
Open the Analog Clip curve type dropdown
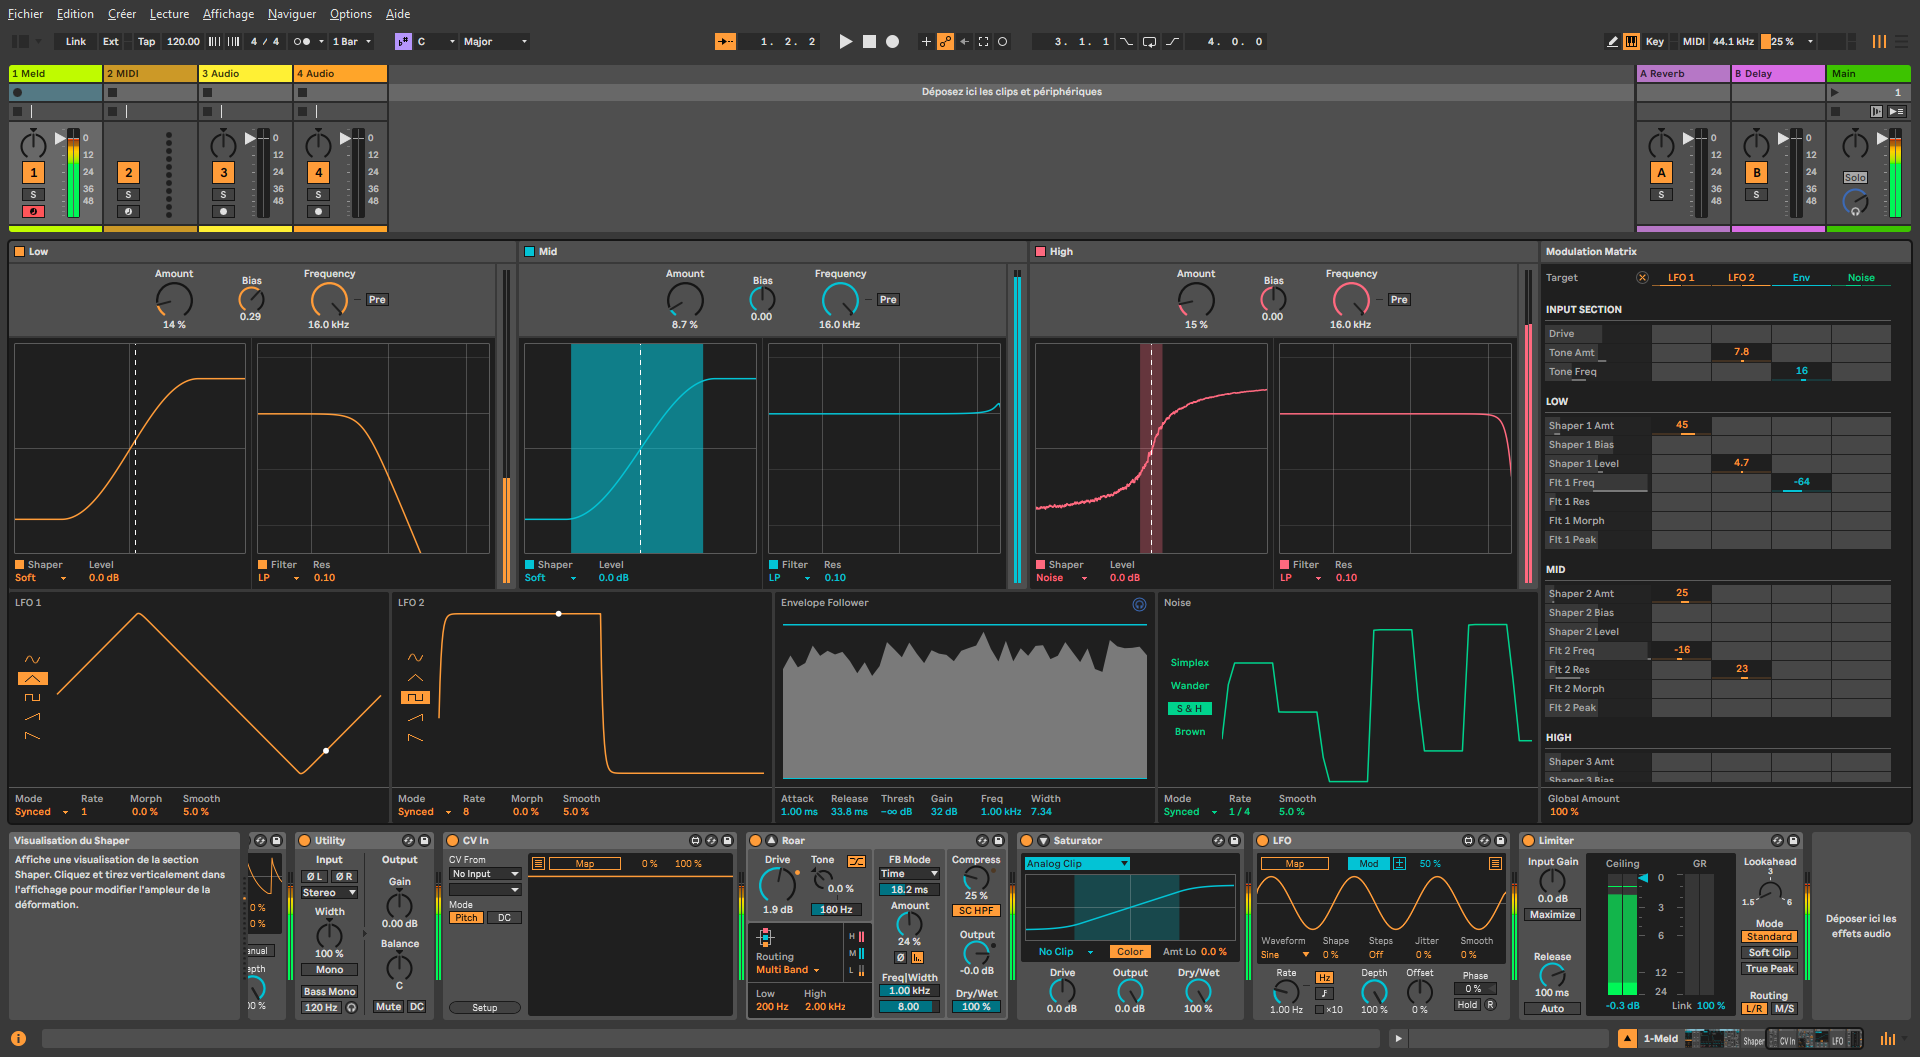click(1077, 864)
